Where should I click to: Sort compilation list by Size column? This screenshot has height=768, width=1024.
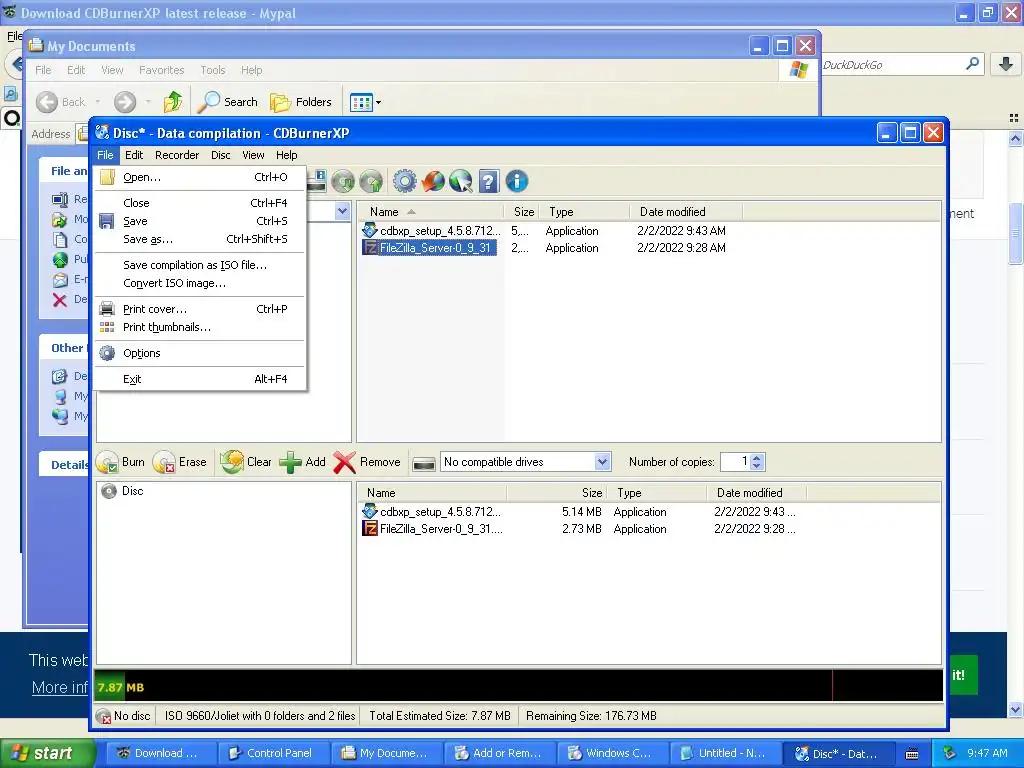point(556,493)
